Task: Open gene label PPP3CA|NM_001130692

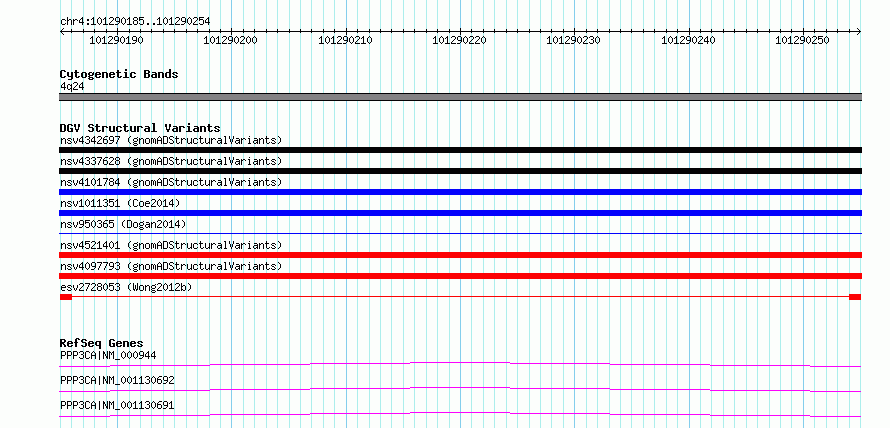Action: [117, 380]
